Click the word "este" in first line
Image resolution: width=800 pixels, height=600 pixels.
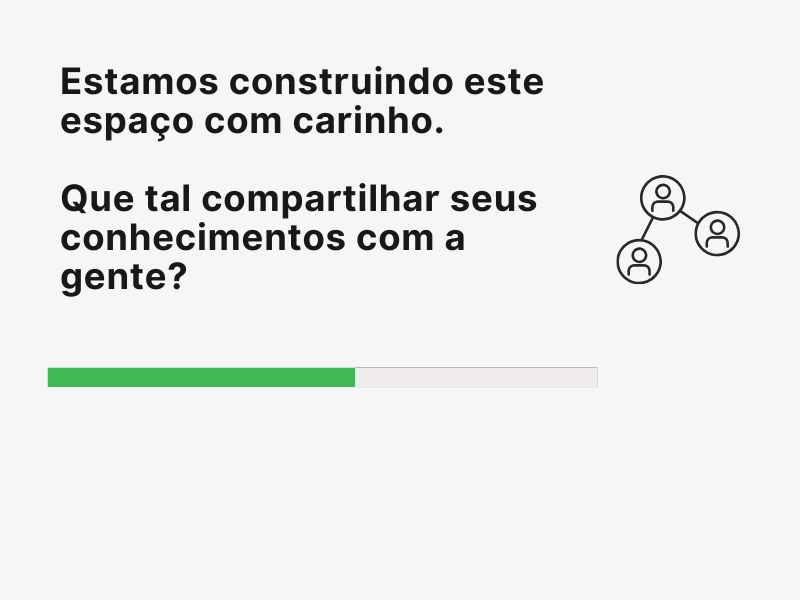504,83
